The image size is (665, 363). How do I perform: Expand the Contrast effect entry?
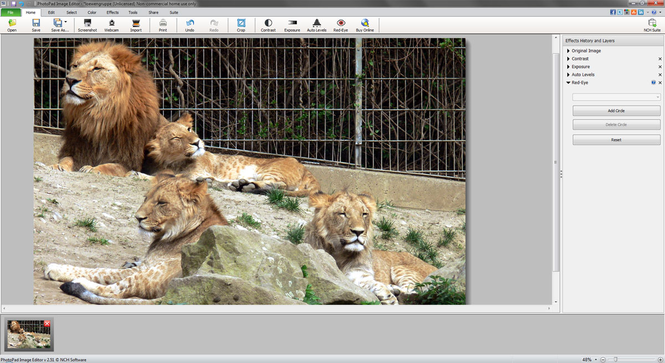coord(568,59)
